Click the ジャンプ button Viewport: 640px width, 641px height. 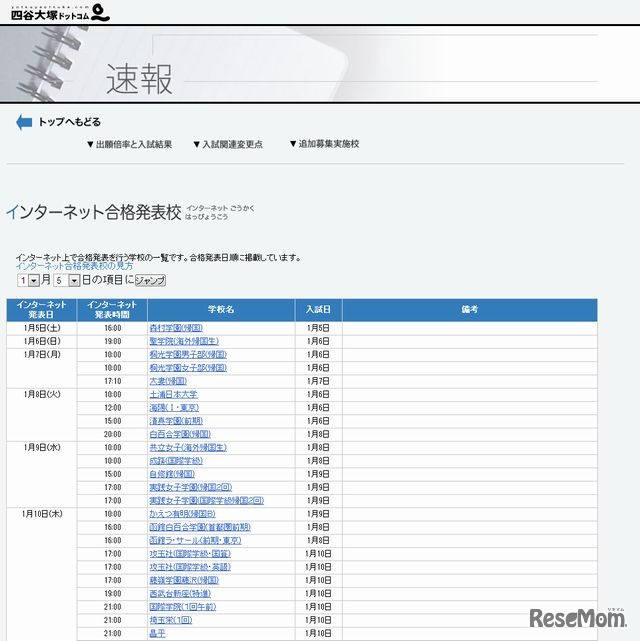click(150, 280)
